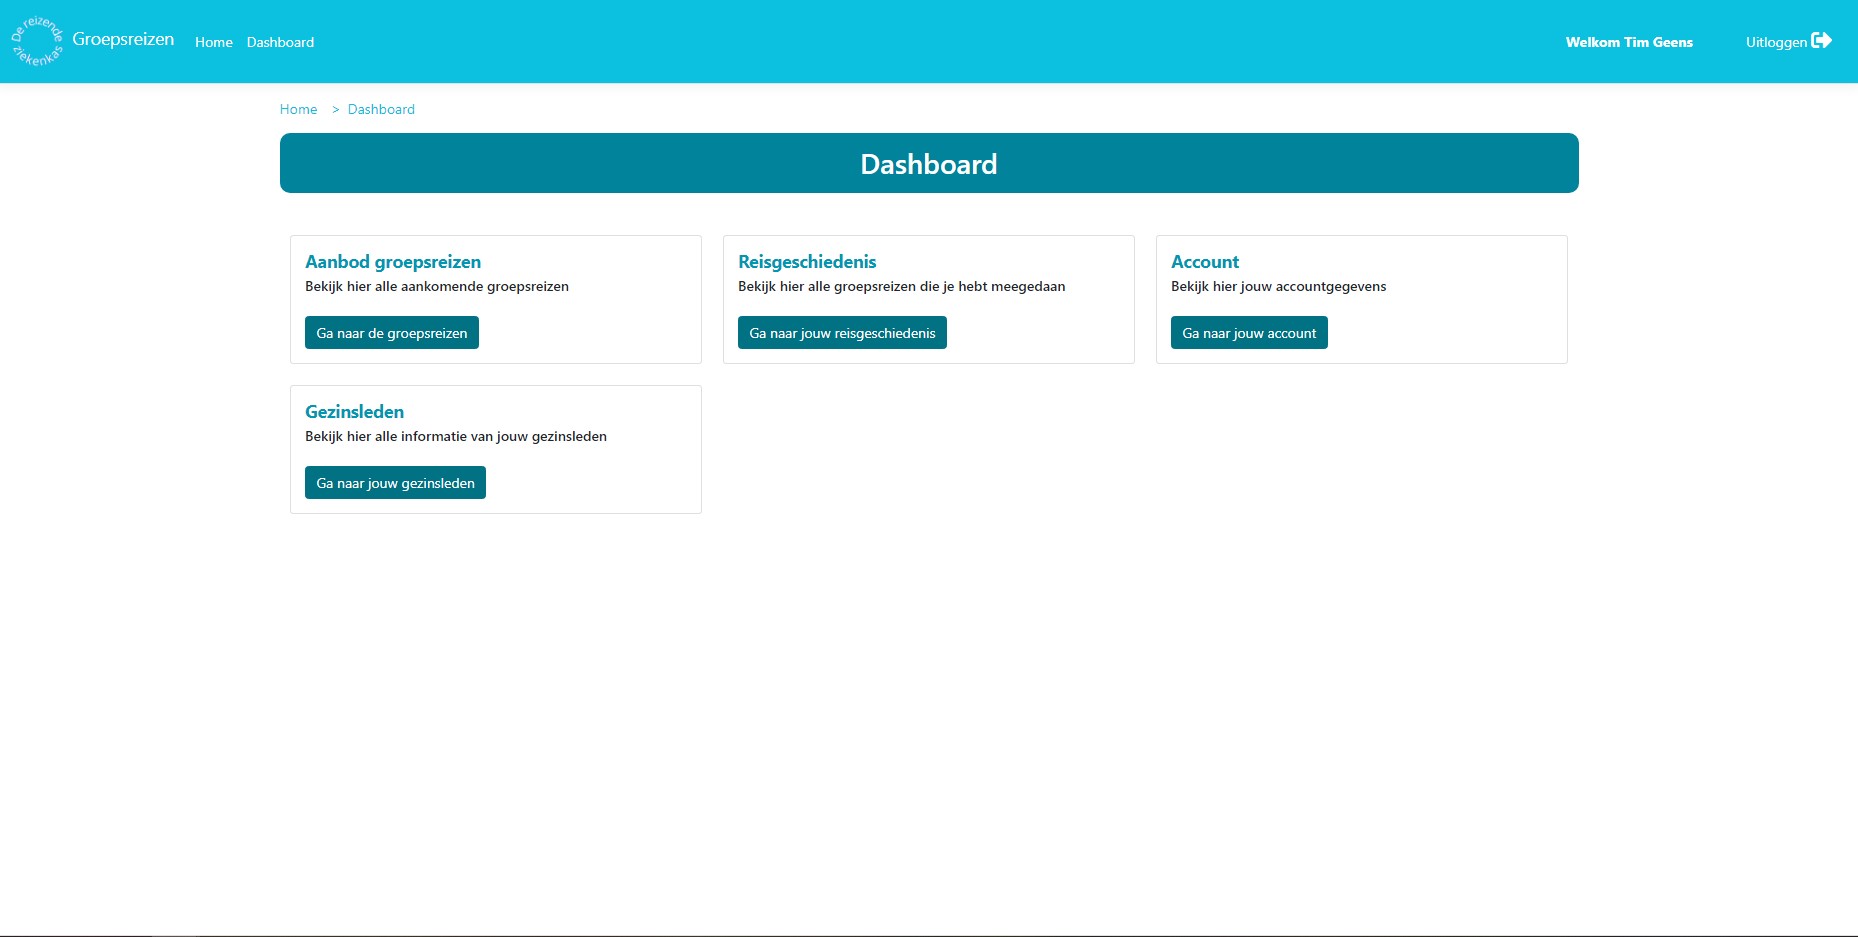The width and height of the screenshot is (1858, 937).
Task: Open the Groepsreizen brand link
Action: pos(124,39)
